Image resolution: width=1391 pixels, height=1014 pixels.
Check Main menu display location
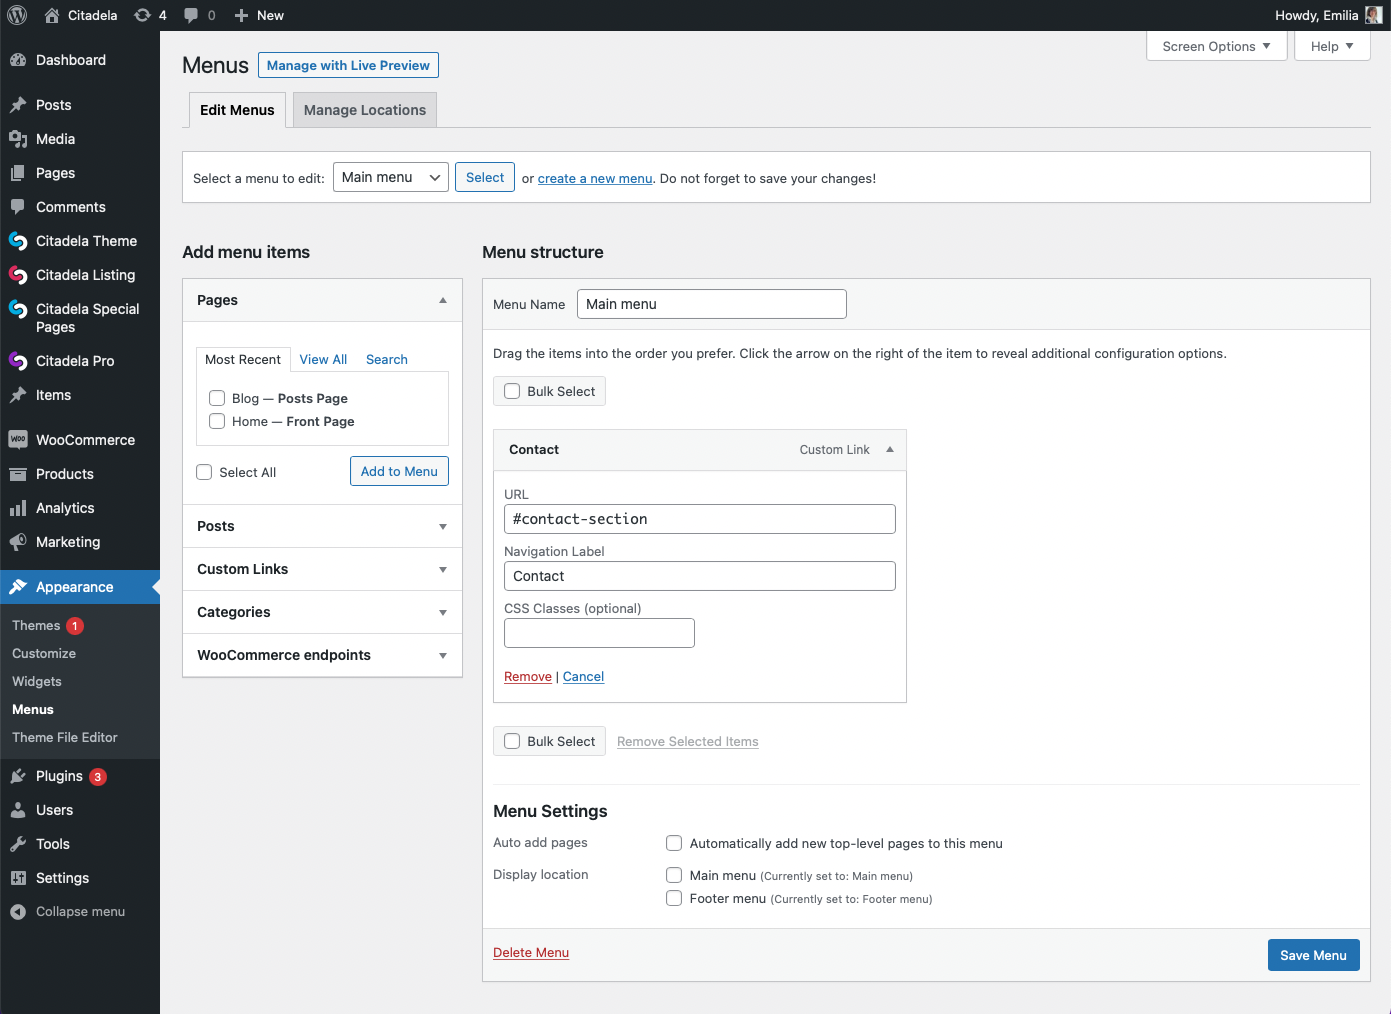[674, 875]
